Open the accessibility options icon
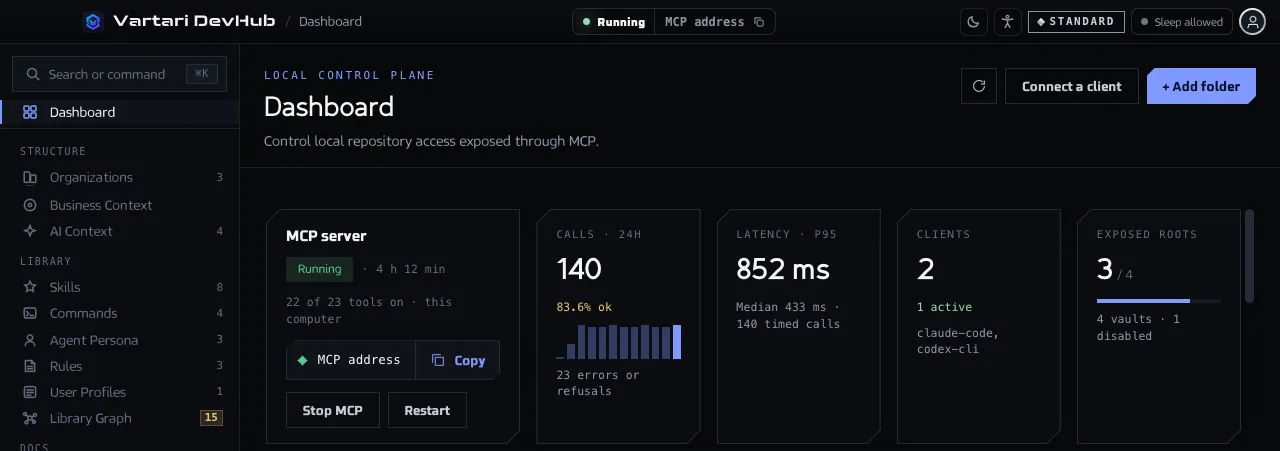 click(x=1007, y=22)
